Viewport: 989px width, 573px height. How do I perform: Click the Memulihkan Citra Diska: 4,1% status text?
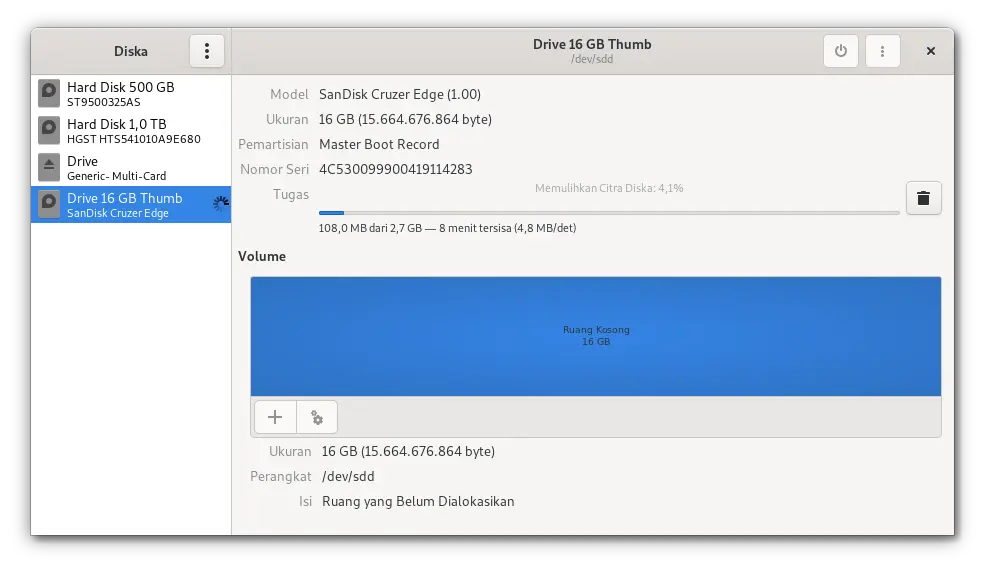[x=609, y=188]
